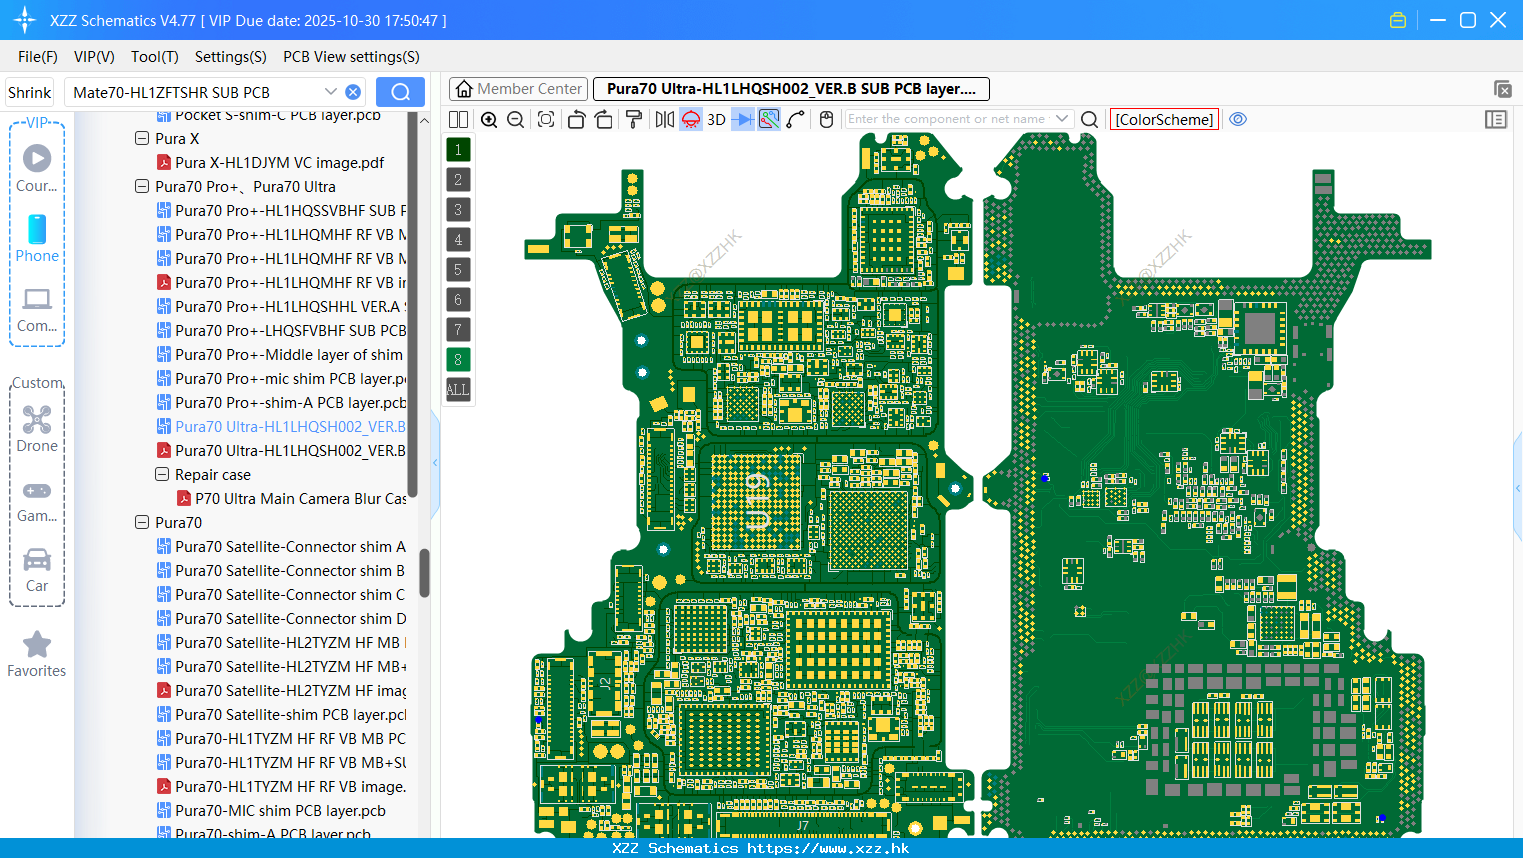Close all tabs icon at top right
Viewport: 1523px width, 858px height.
coord(1502,89)
